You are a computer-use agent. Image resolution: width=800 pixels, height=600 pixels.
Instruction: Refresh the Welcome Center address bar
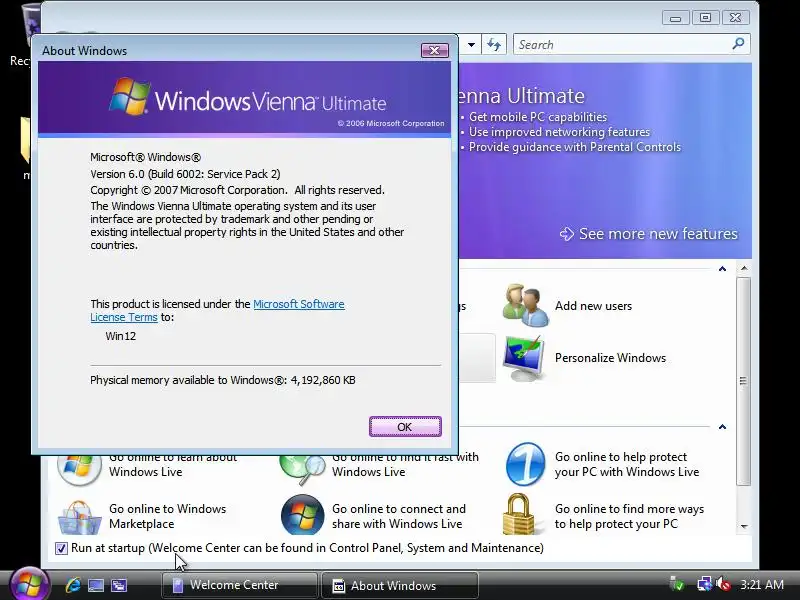pyautogui.click(x=494, y=44)
